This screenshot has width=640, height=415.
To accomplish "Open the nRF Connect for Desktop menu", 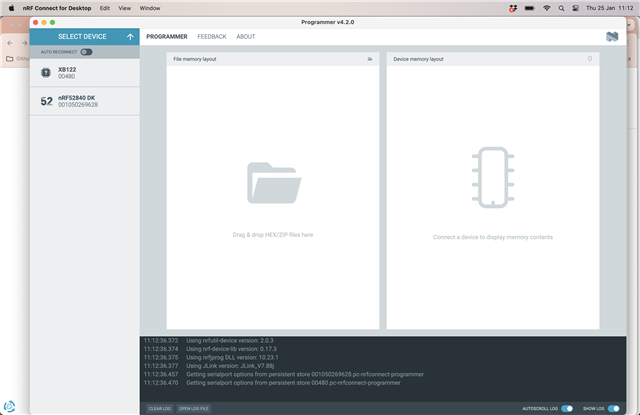I will tap(57, 8).
